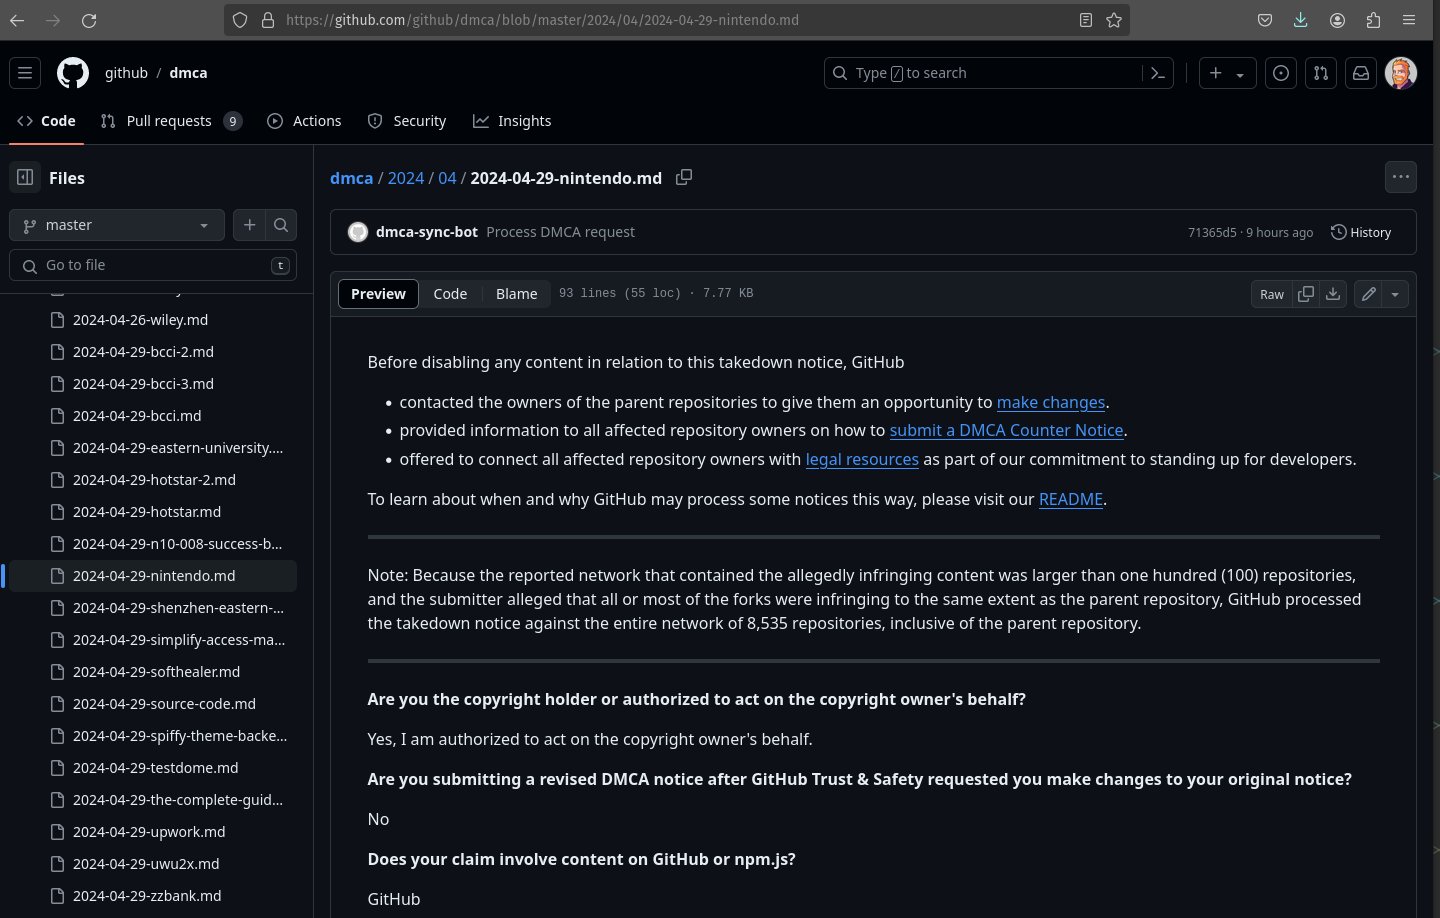Open the GitHub homepage logo
Image resolution: width=1440 pixels, height=918 pixels.
(x=73, y=73)
